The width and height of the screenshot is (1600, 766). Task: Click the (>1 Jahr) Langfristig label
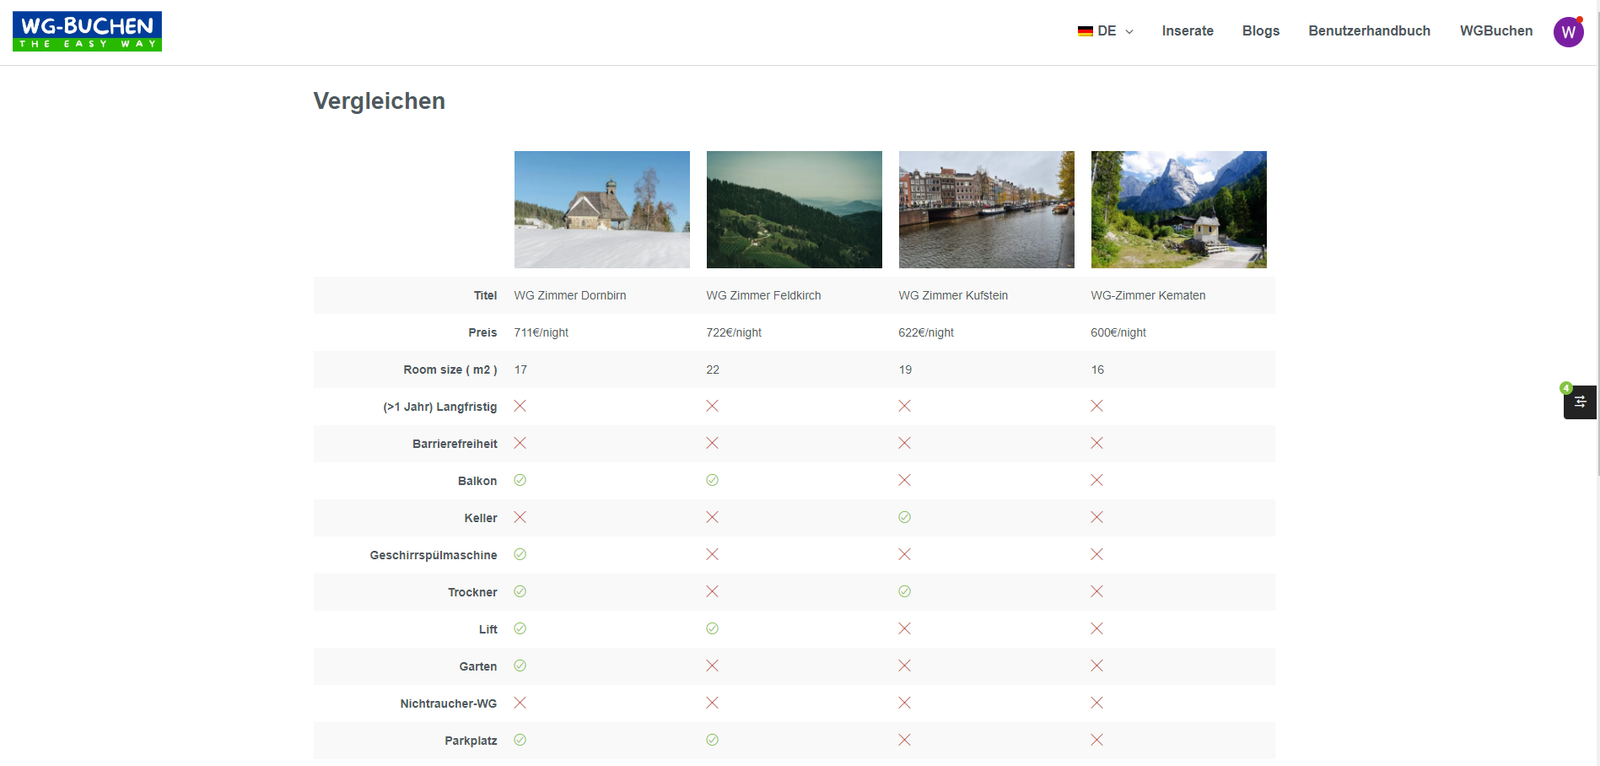coord(440,407)
